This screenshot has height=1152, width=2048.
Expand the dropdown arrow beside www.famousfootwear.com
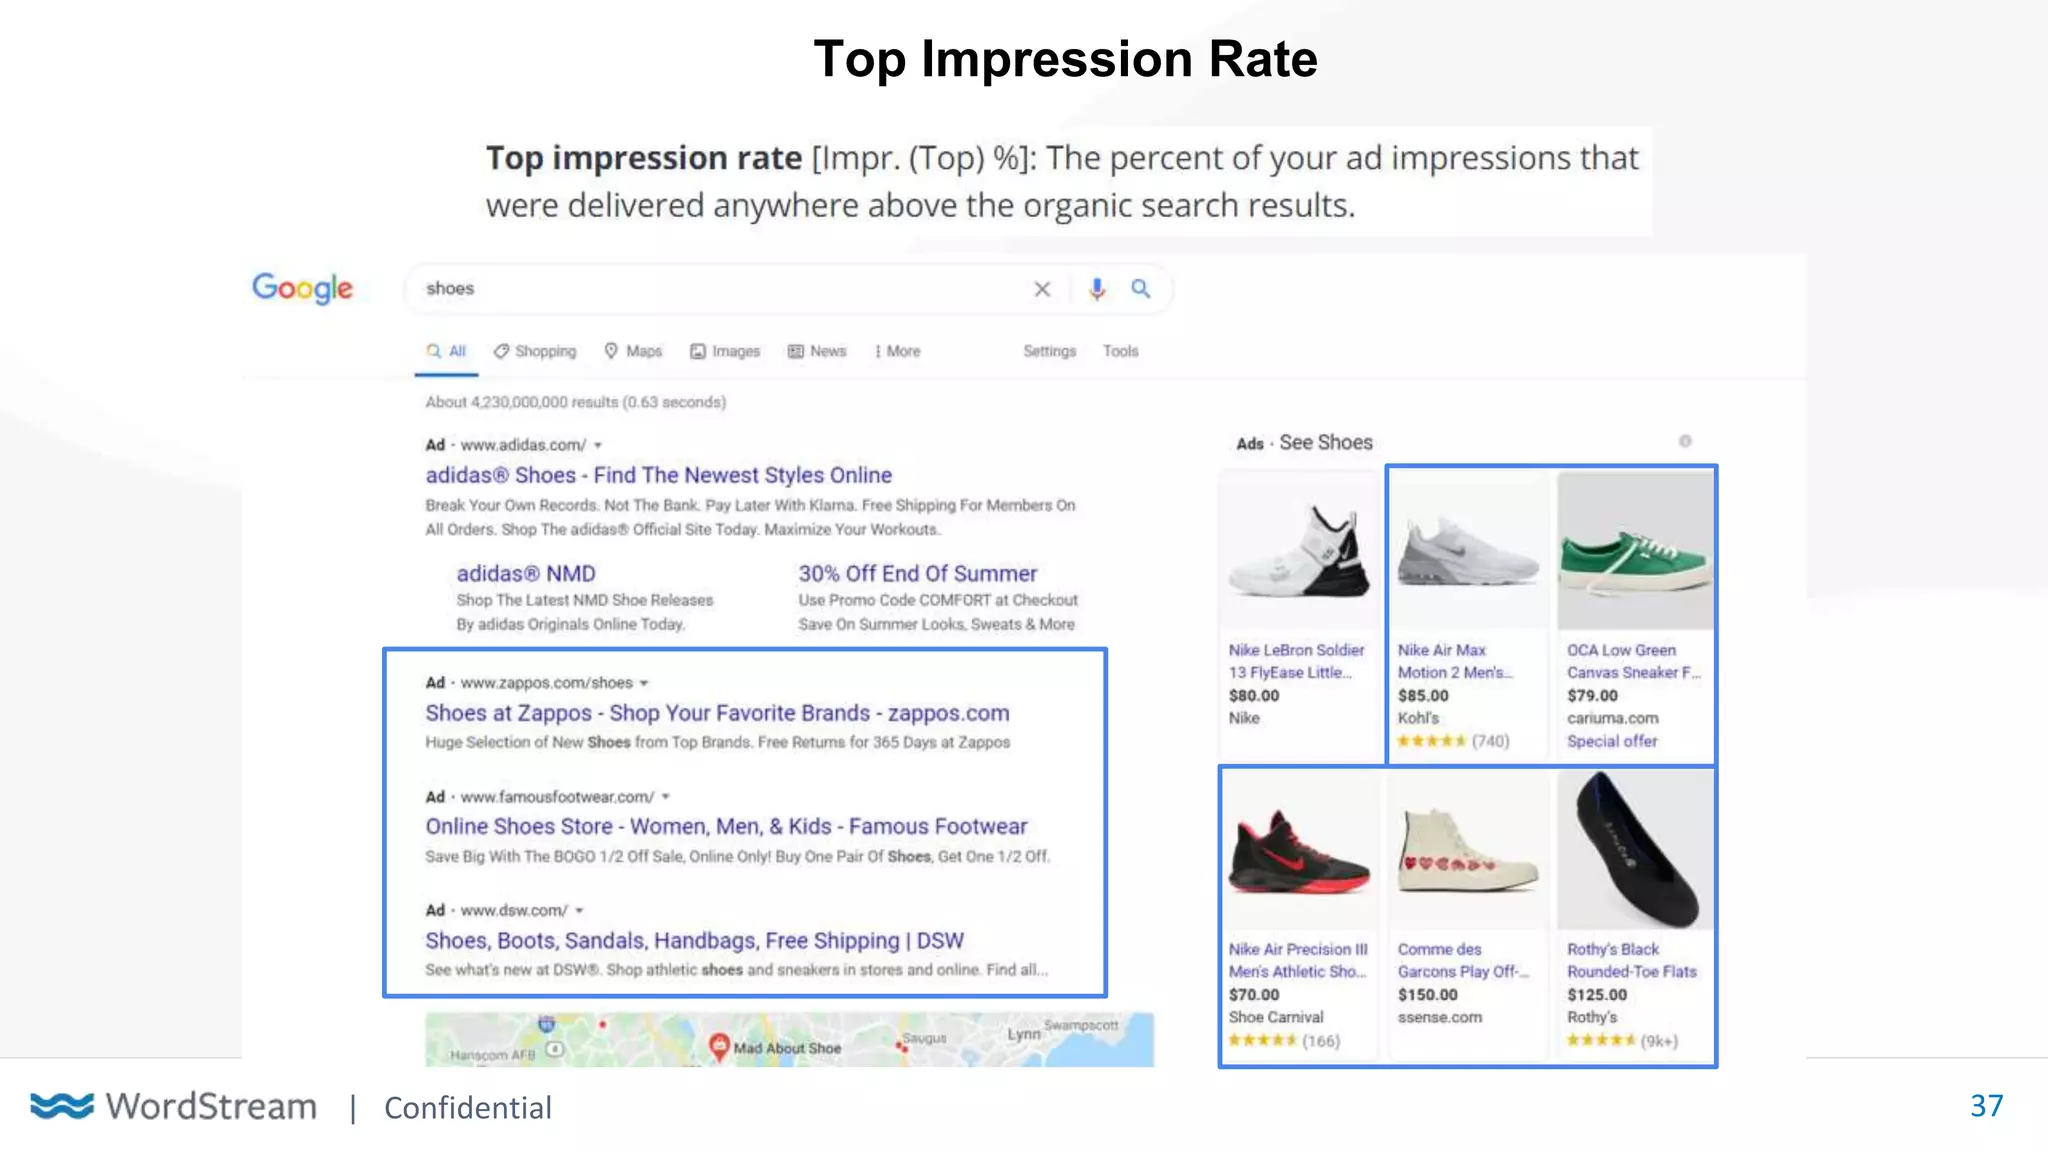point(665,797)
